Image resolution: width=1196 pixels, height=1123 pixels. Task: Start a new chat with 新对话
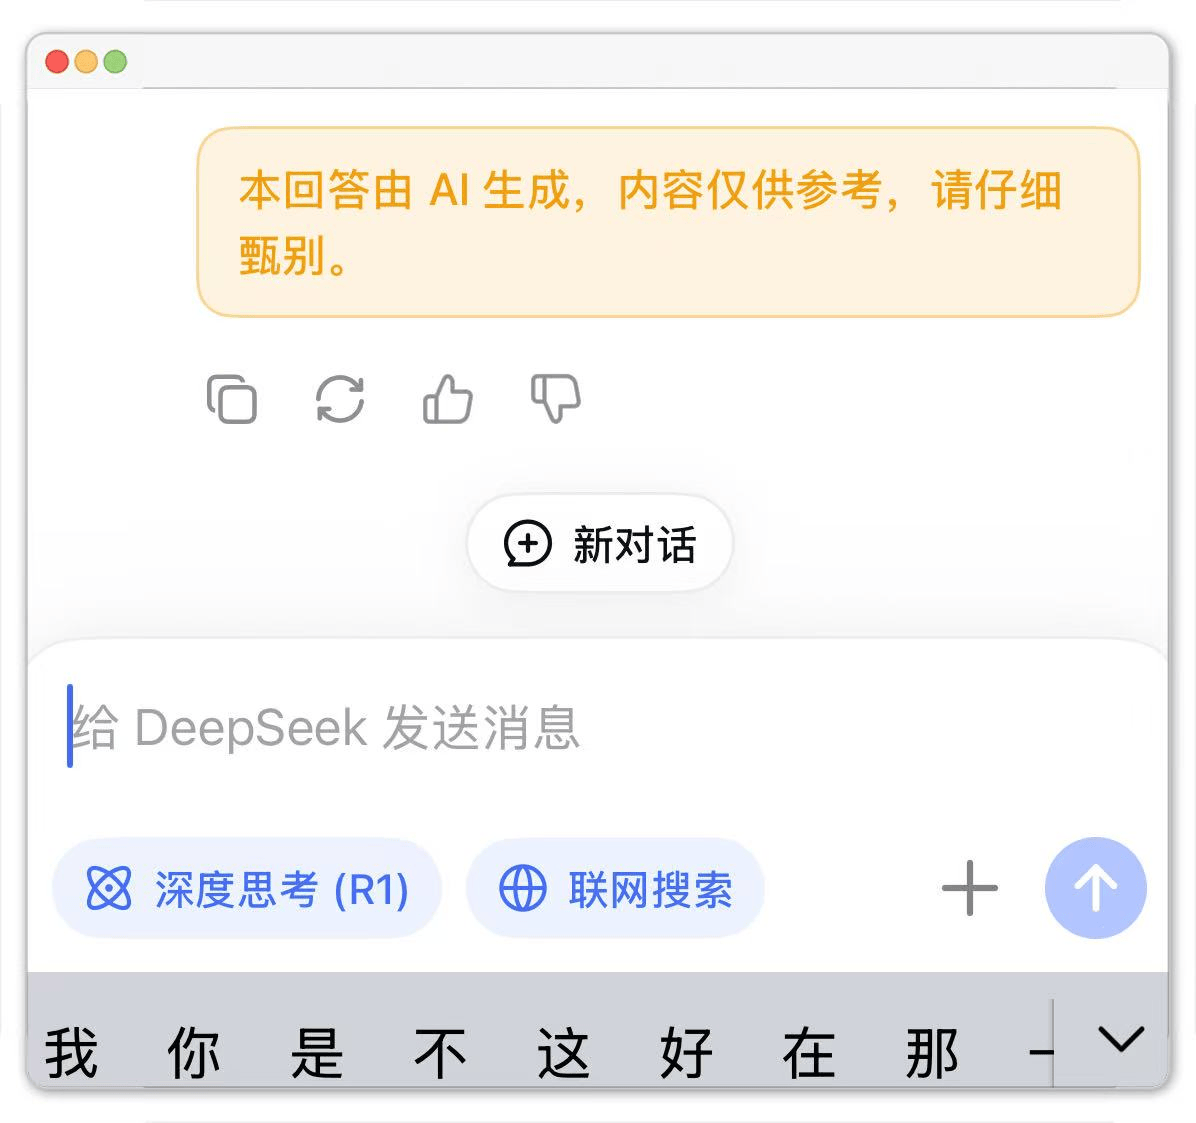(x=600, y=544)
